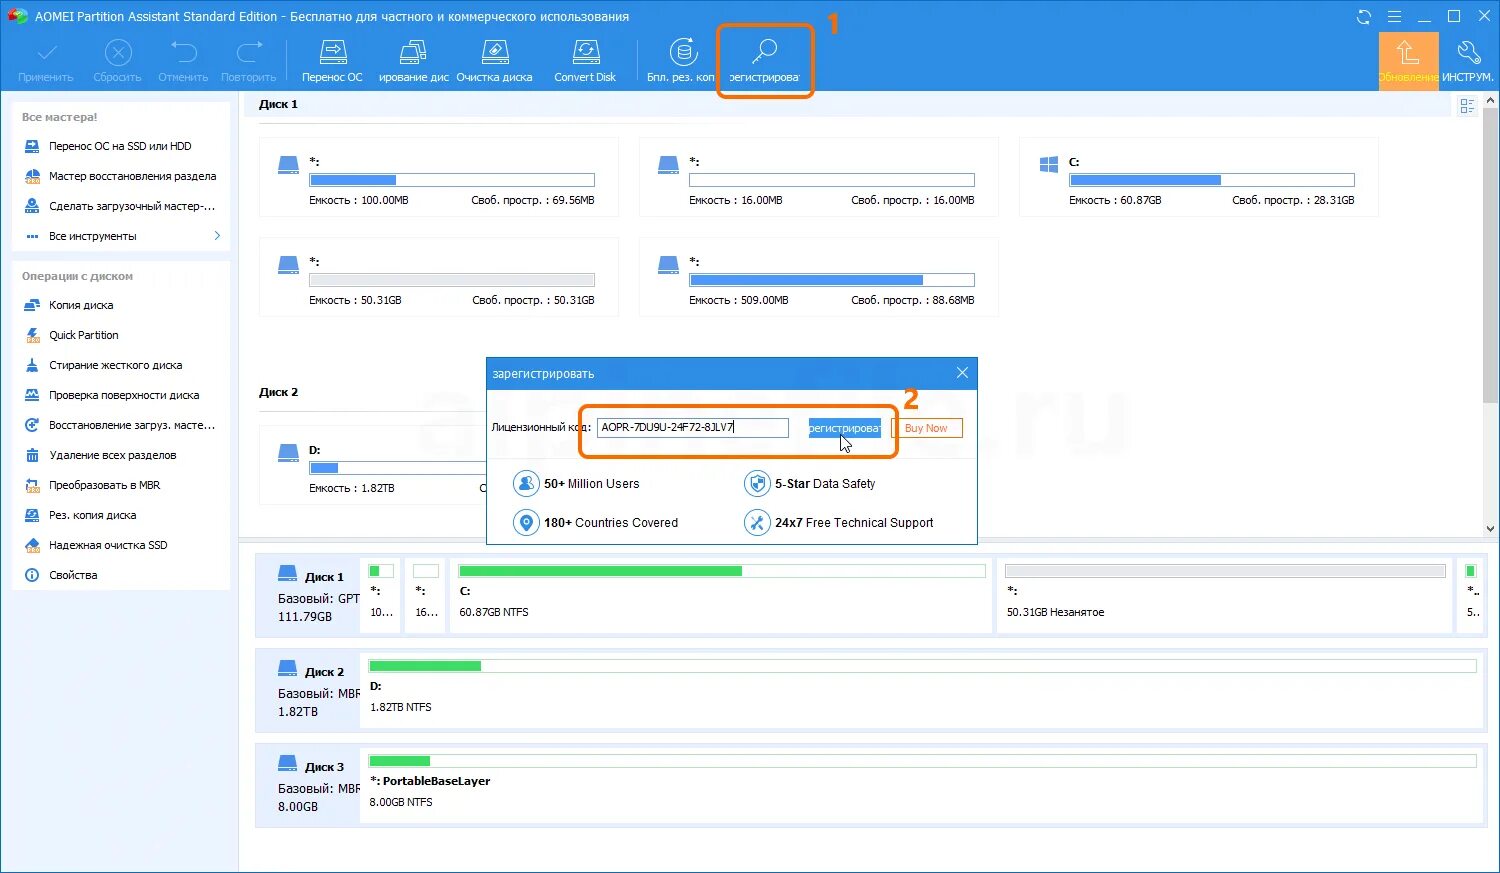The height and width of the screenshot is (873, 1500).
Task: Click scrollbar up arrow in disk panel
Action: tap(1491, 101)
